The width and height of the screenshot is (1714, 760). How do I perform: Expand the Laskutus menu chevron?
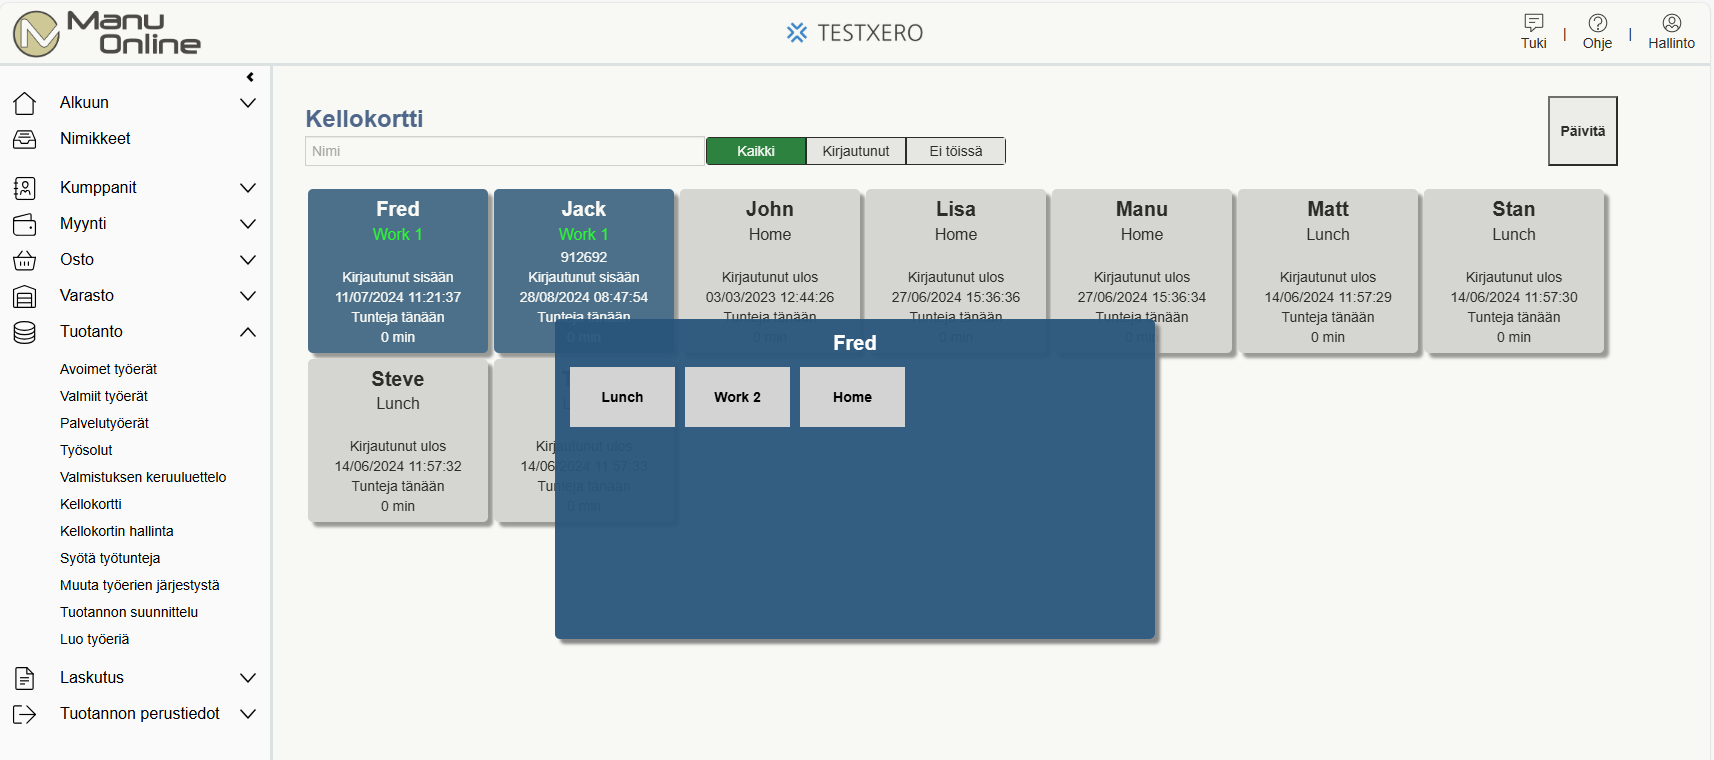pos(248,678)
